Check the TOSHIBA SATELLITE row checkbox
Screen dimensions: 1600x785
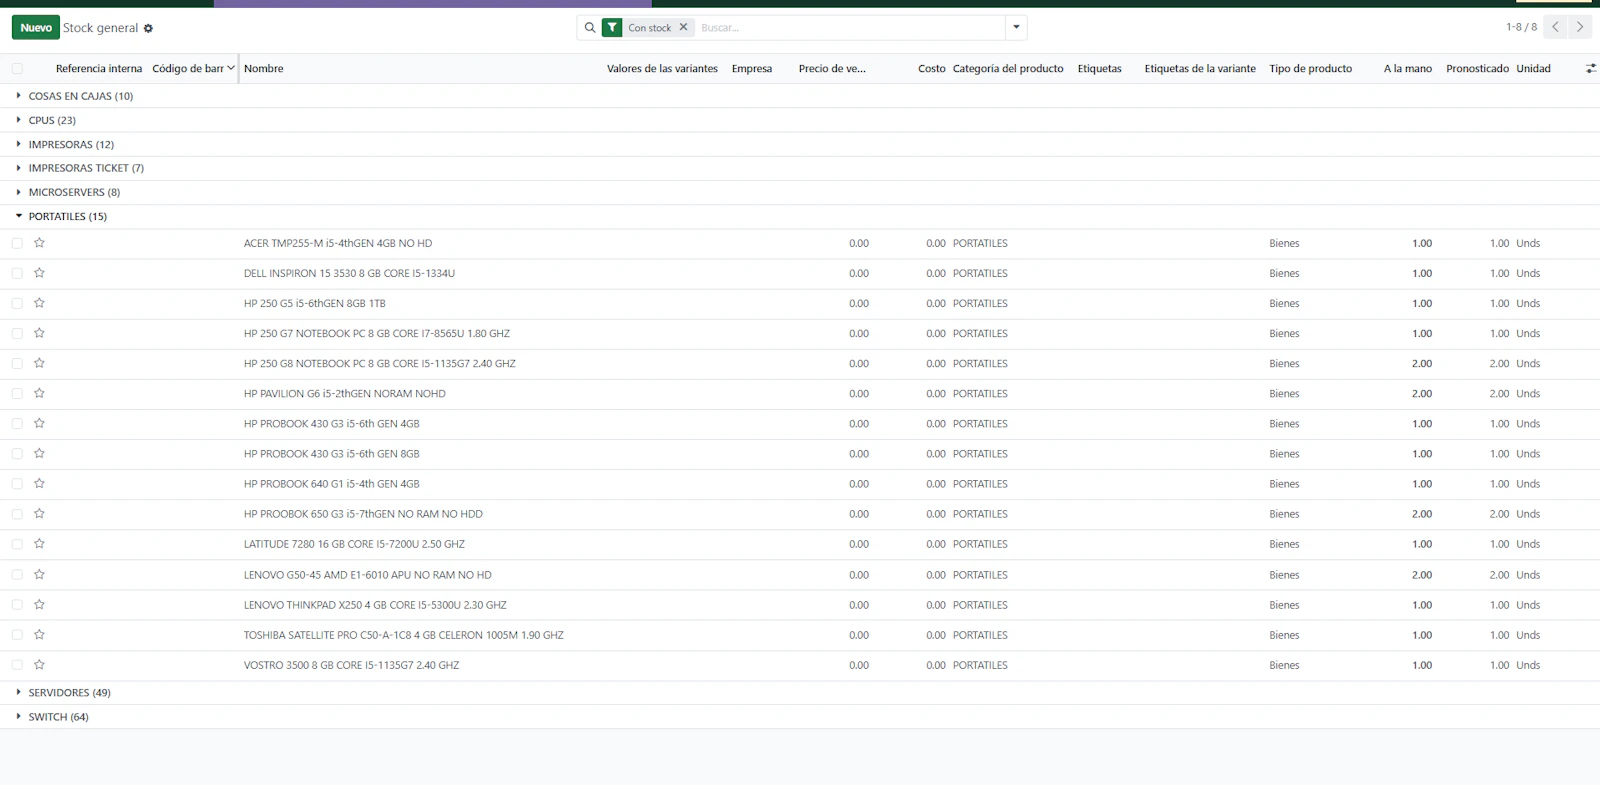coord(17,635)
